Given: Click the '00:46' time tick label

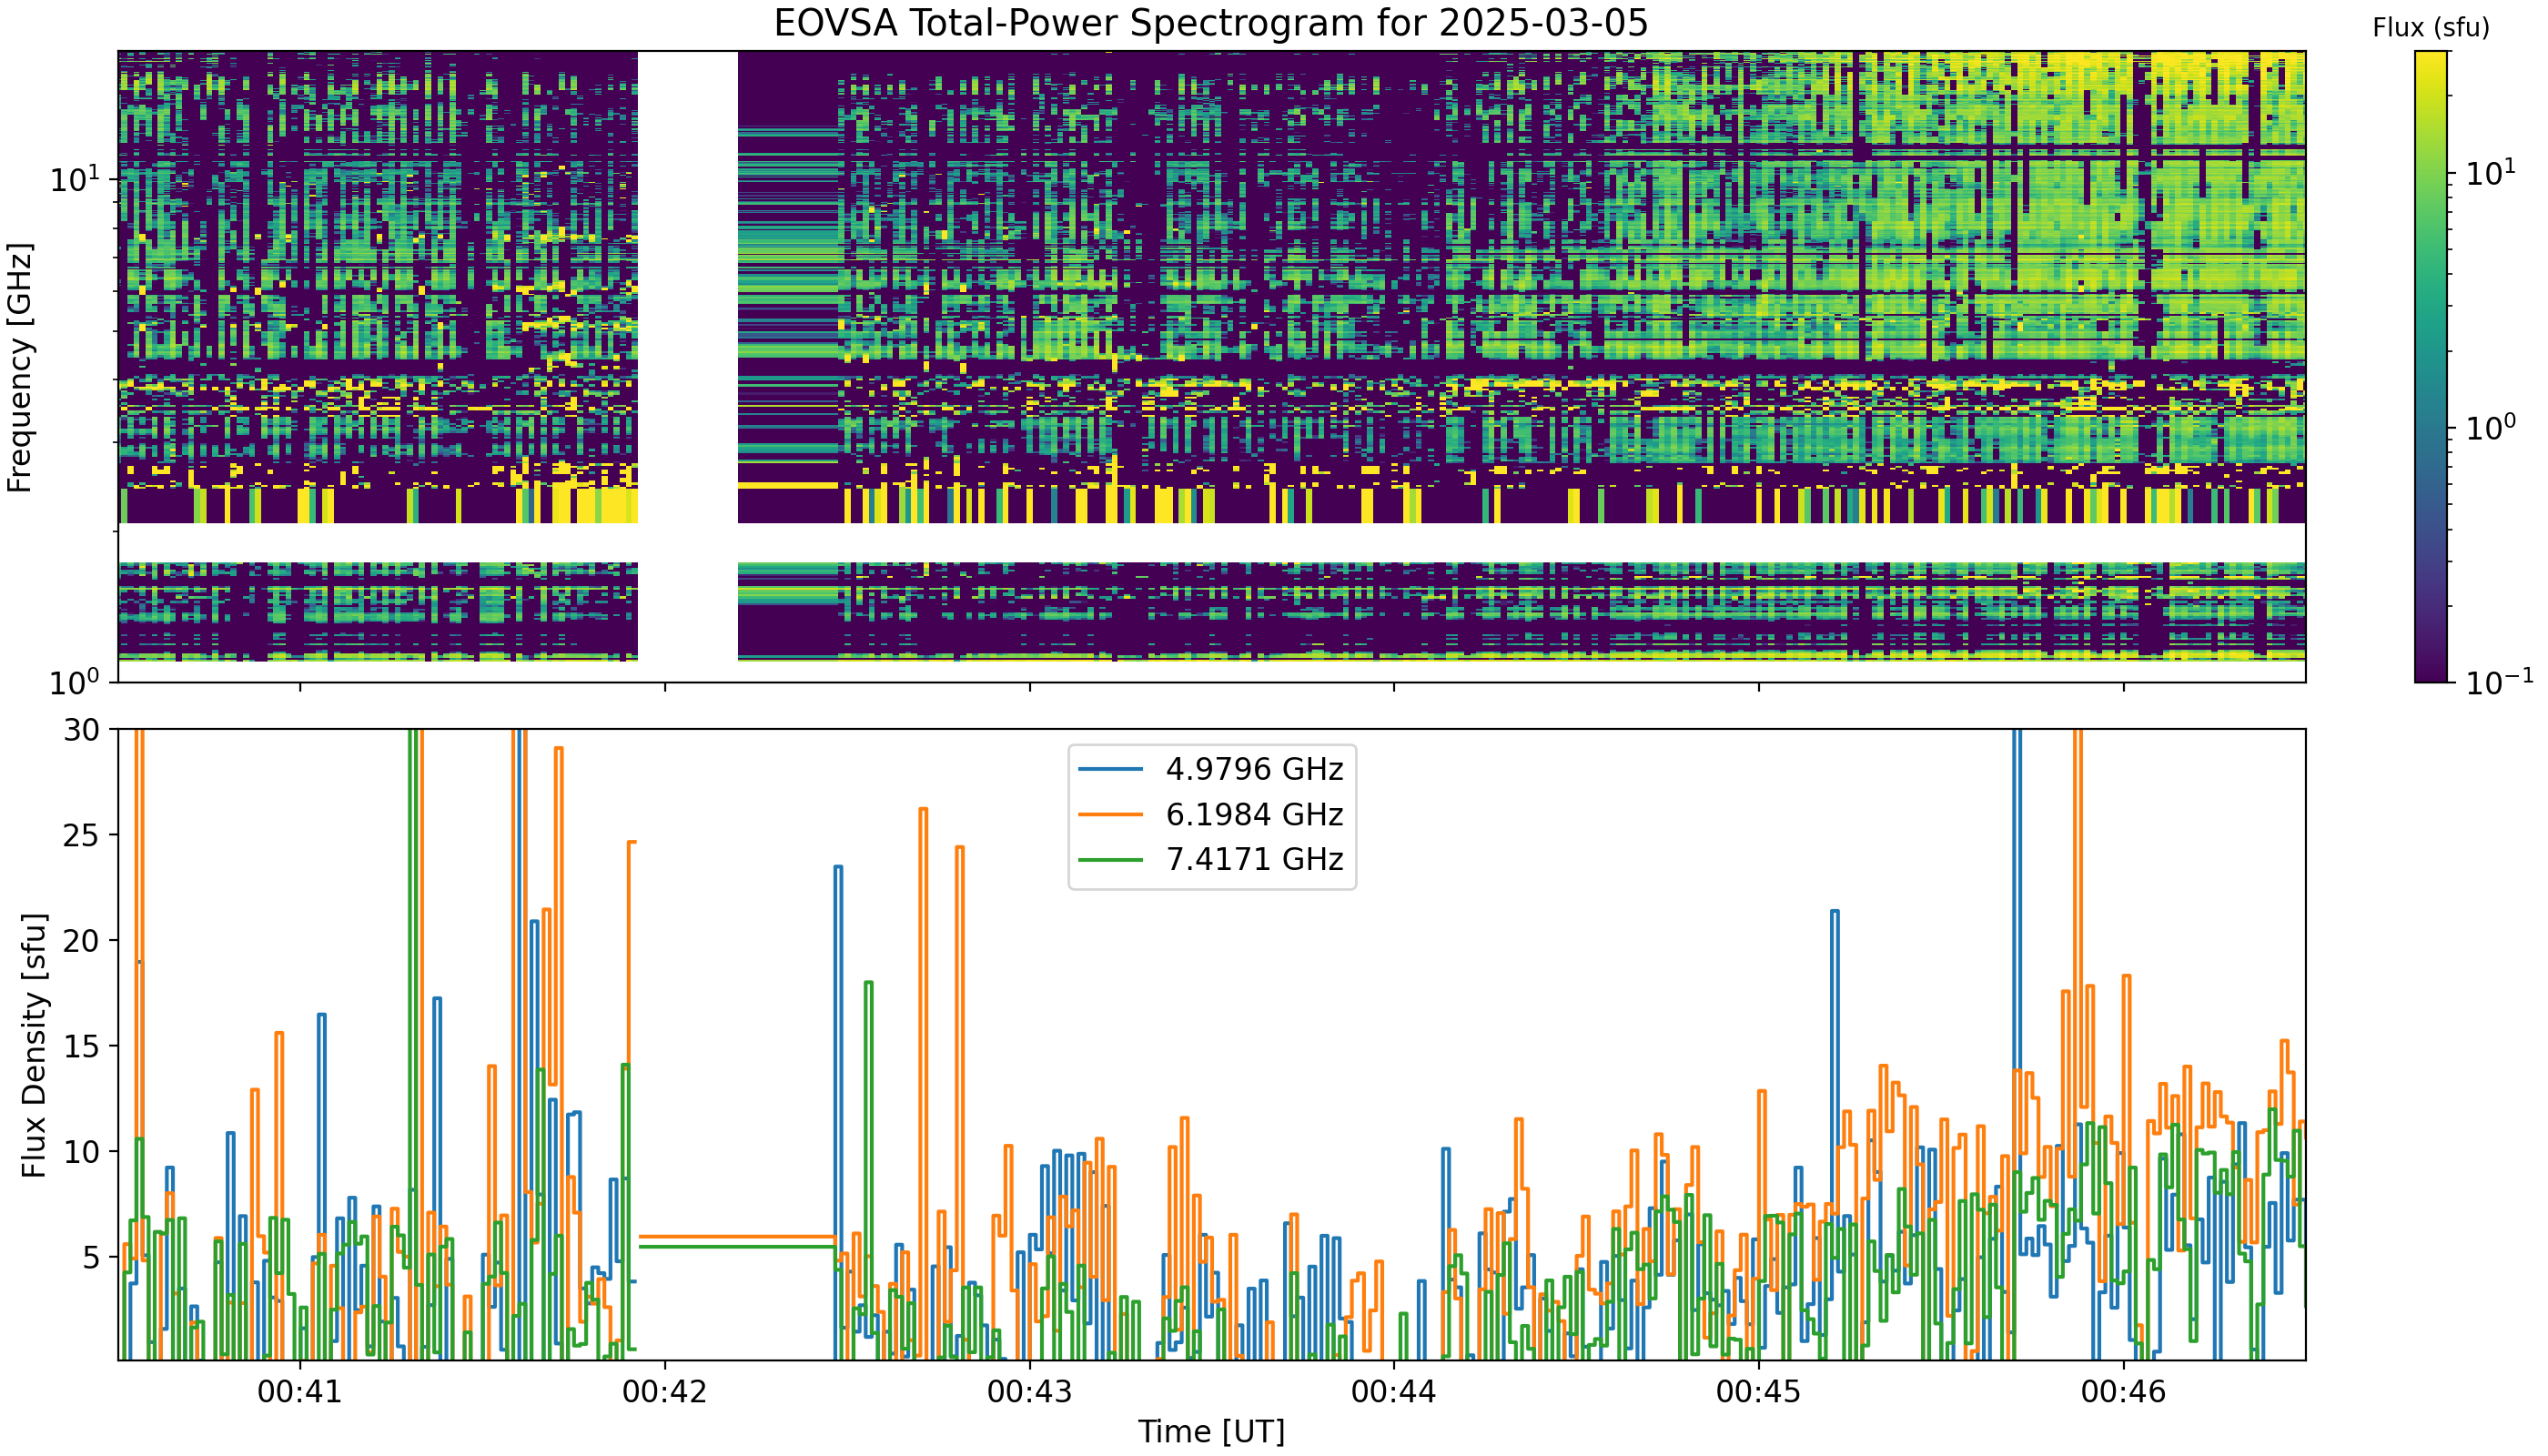Looking at the screenshot, I should pos(2124,1392).
